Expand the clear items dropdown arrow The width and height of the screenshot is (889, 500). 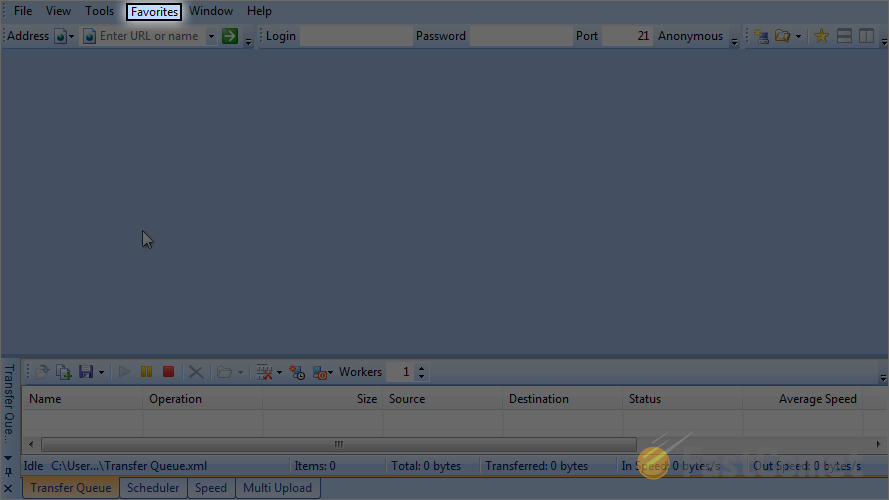(280, 372)
